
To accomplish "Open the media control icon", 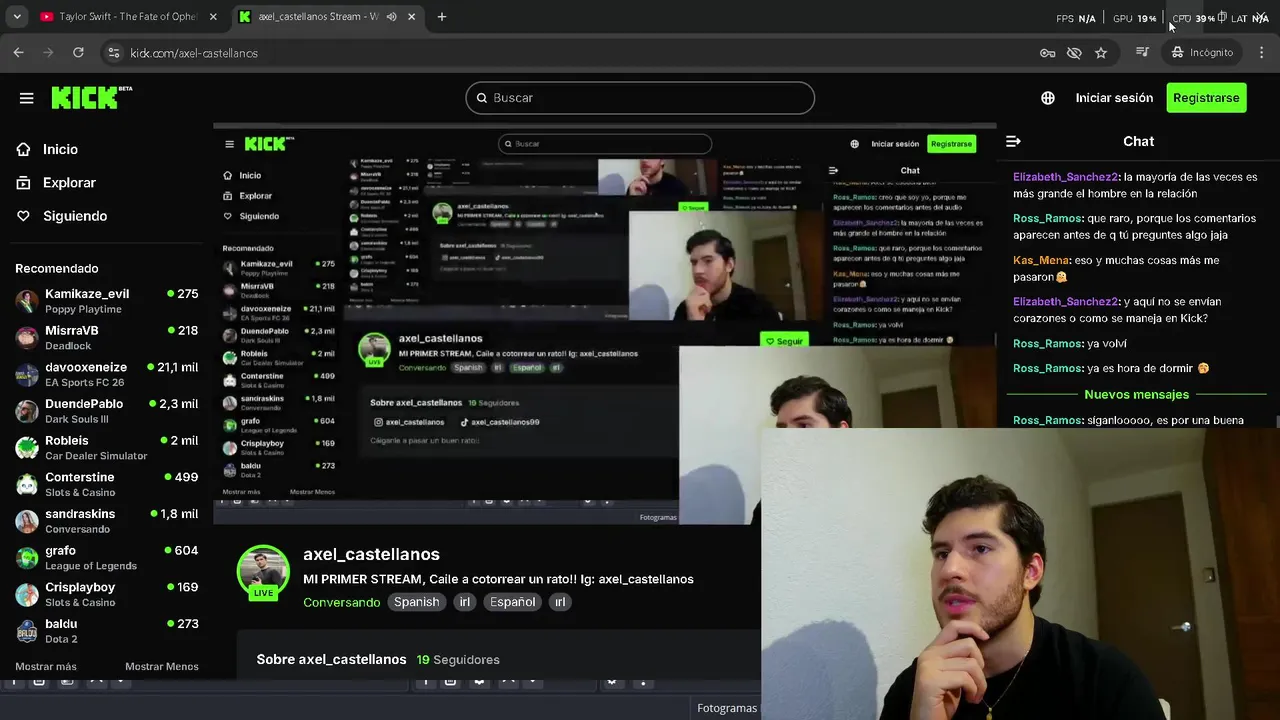I will pos(1142,53).
